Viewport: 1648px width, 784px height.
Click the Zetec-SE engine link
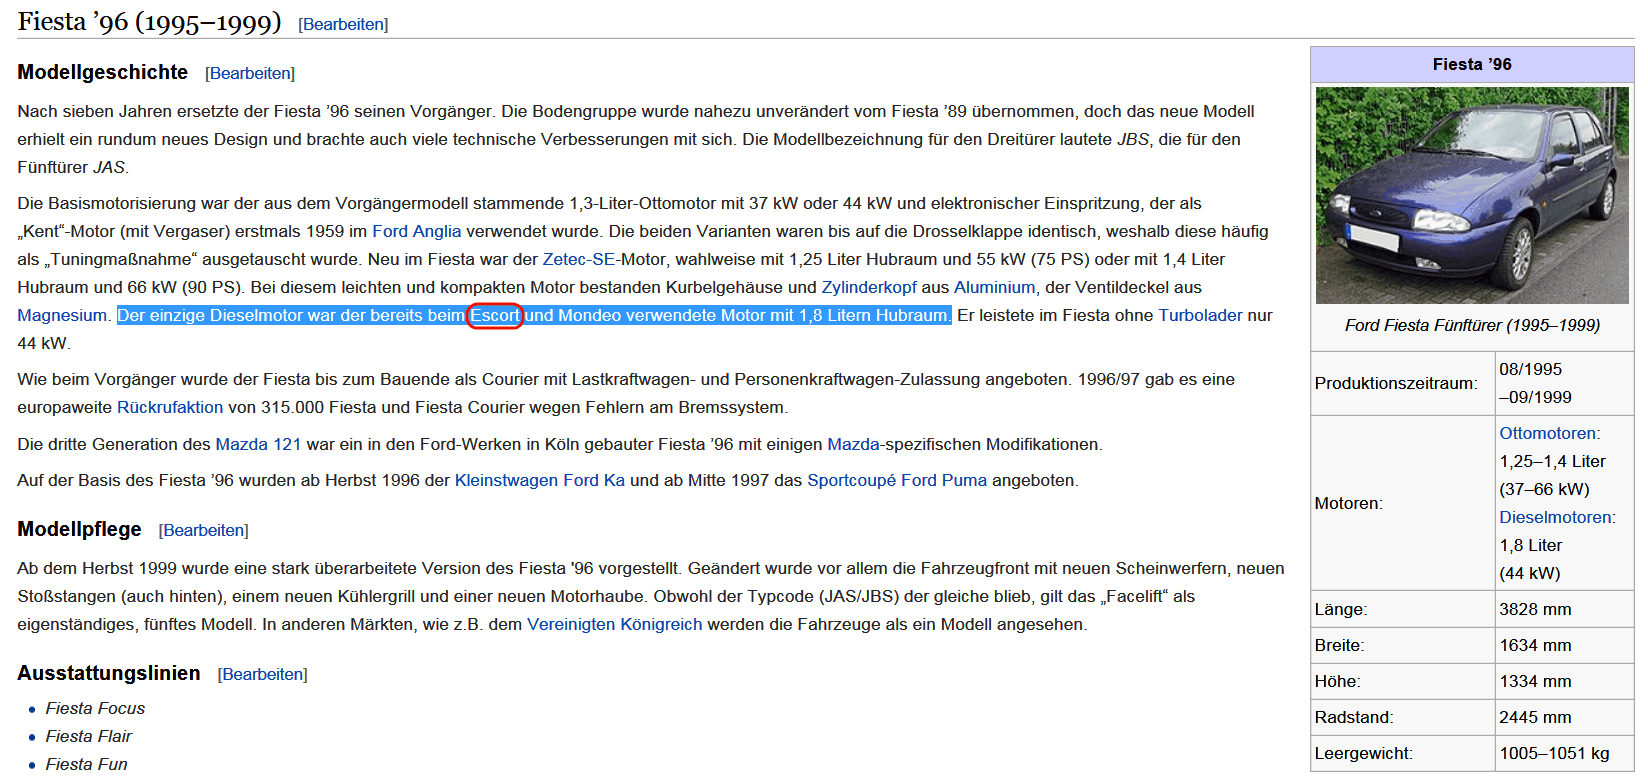point(578,260)
